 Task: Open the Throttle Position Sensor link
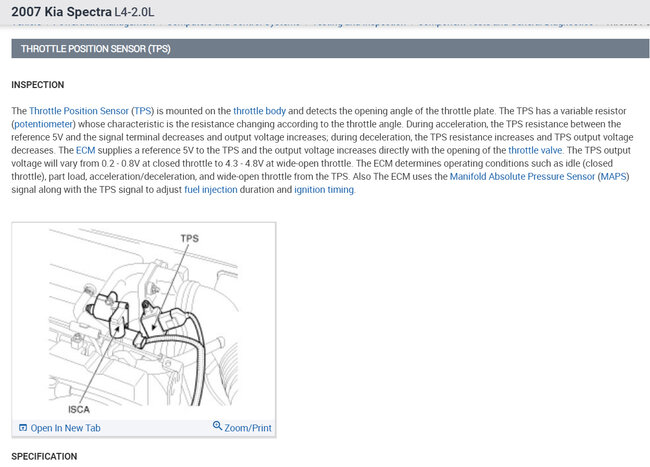tap(79, 111)
